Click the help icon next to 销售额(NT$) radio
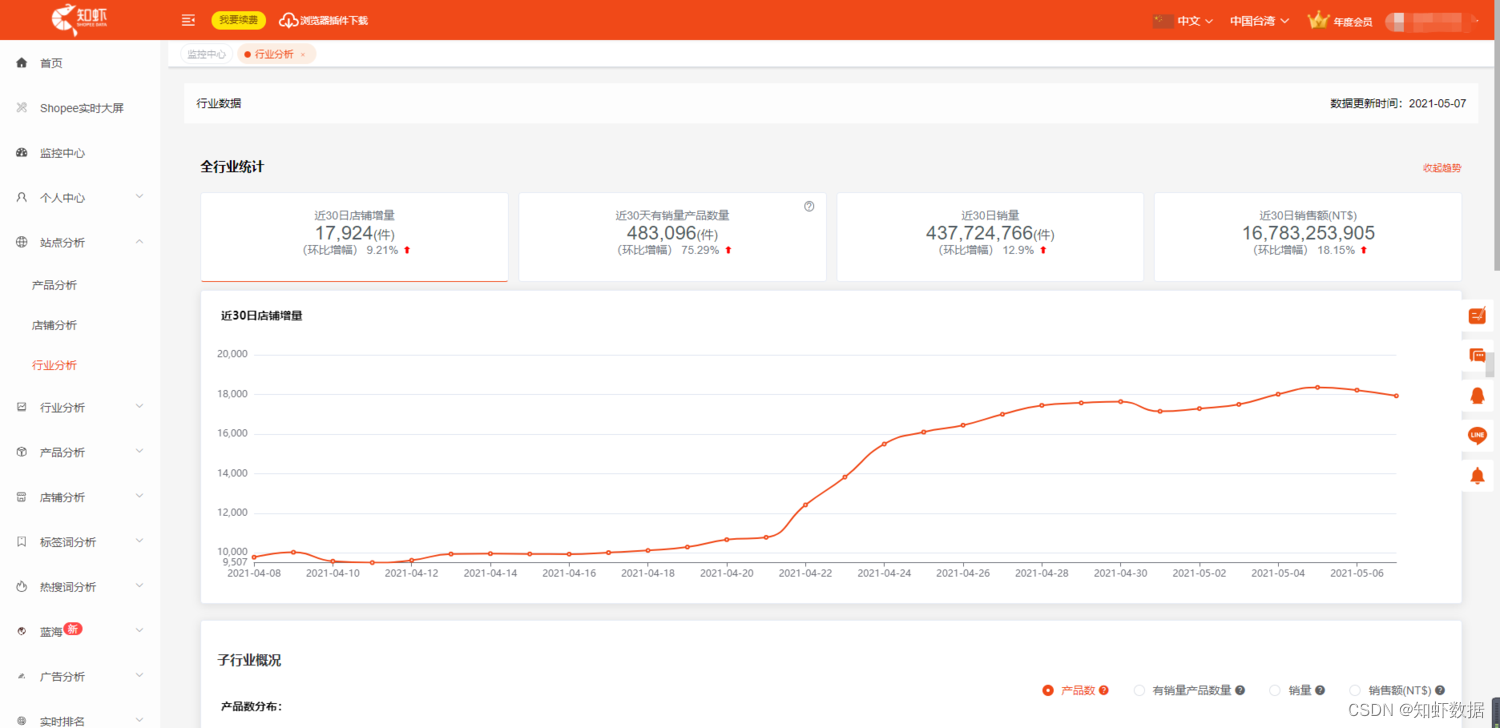 (x=1439, y=690)
